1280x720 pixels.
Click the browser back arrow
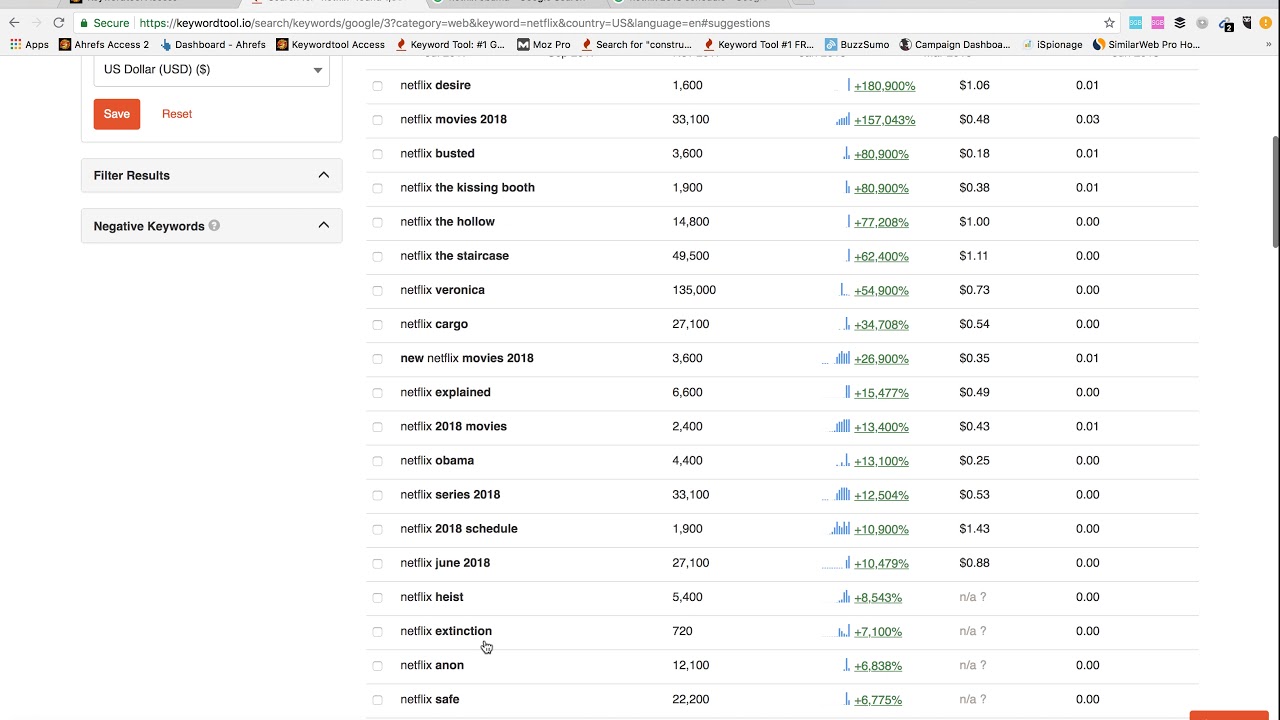tap(14, 23)
